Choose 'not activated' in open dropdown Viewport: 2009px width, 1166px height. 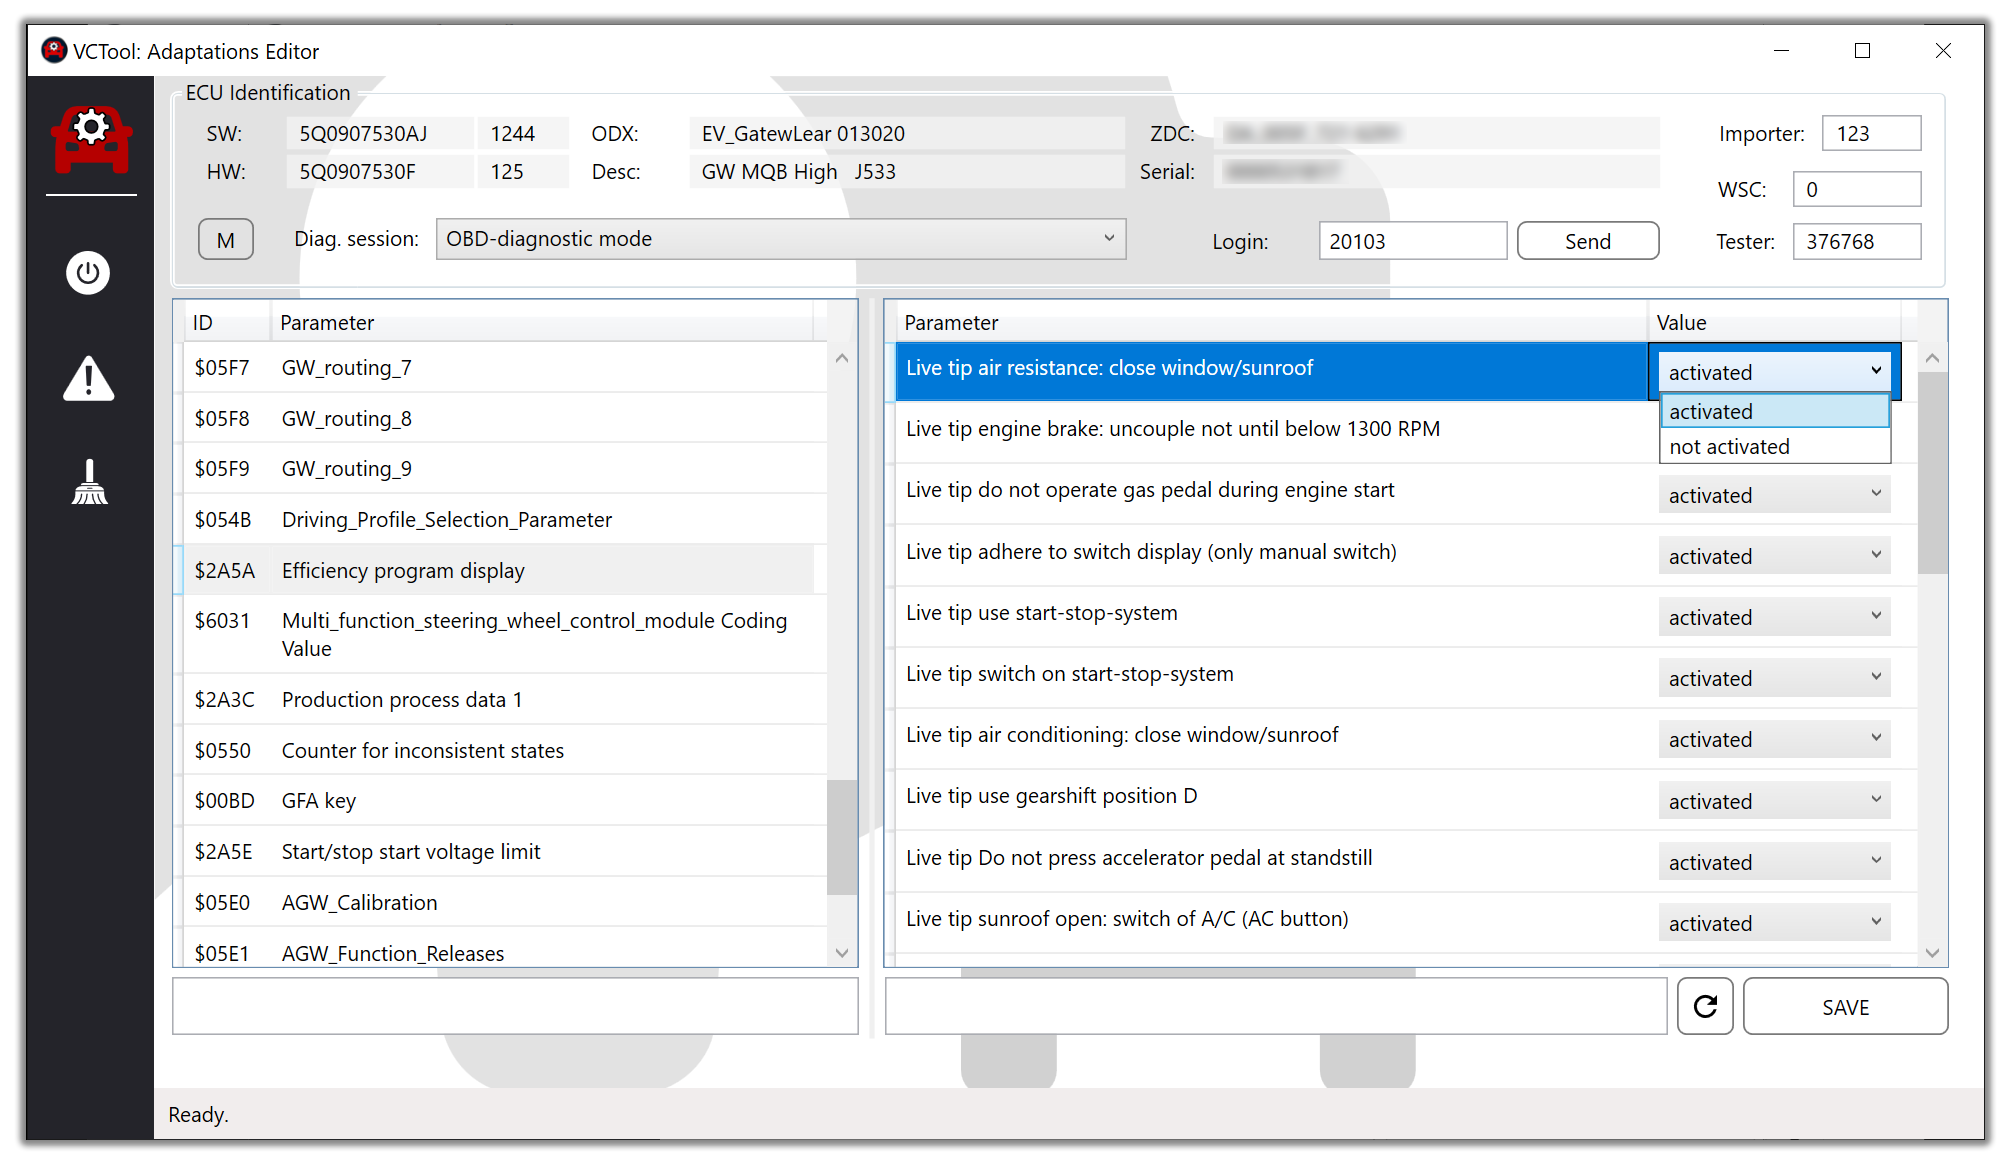[1773, 447]
